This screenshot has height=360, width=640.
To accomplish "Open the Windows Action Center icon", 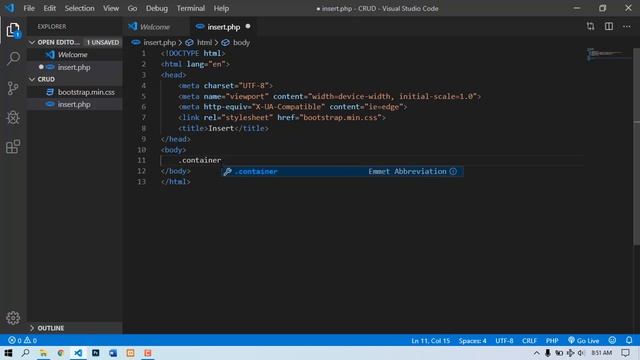I will click(x=625, y=353).
